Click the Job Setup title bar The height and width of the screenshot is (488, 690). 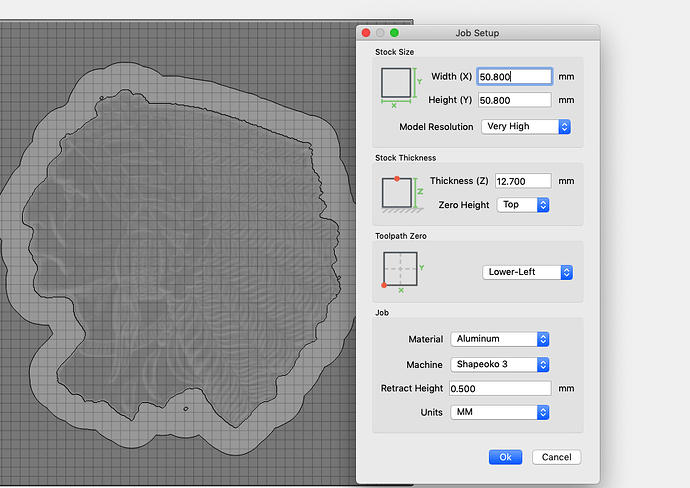coord(478,33)
